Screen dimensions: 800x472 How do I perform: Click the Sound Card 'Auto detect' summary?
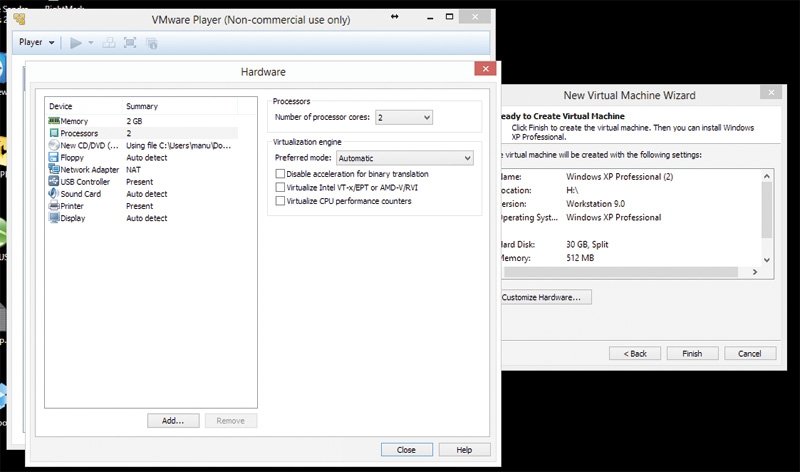coord(146,194)
